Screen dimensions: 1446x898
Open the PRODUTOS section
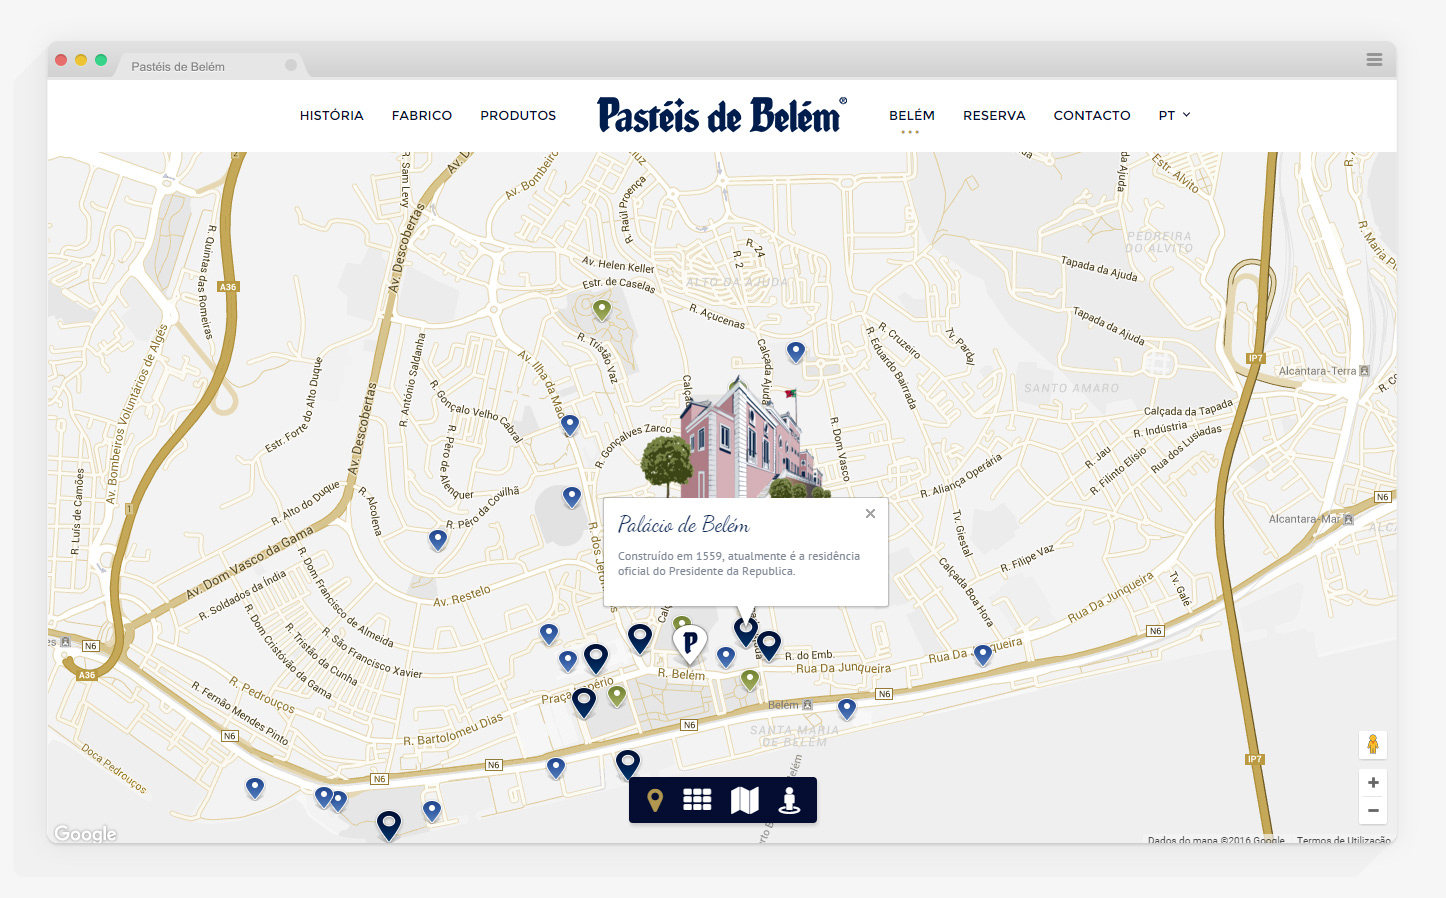(518, 115)
